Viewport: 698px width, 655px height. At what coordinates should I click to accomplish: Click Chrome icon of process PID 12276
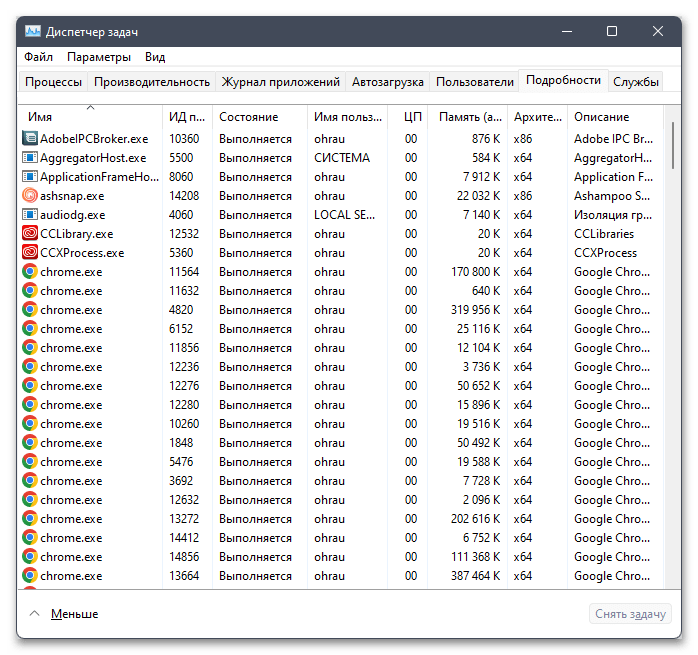pyautogui.click(x=30, y=386)
